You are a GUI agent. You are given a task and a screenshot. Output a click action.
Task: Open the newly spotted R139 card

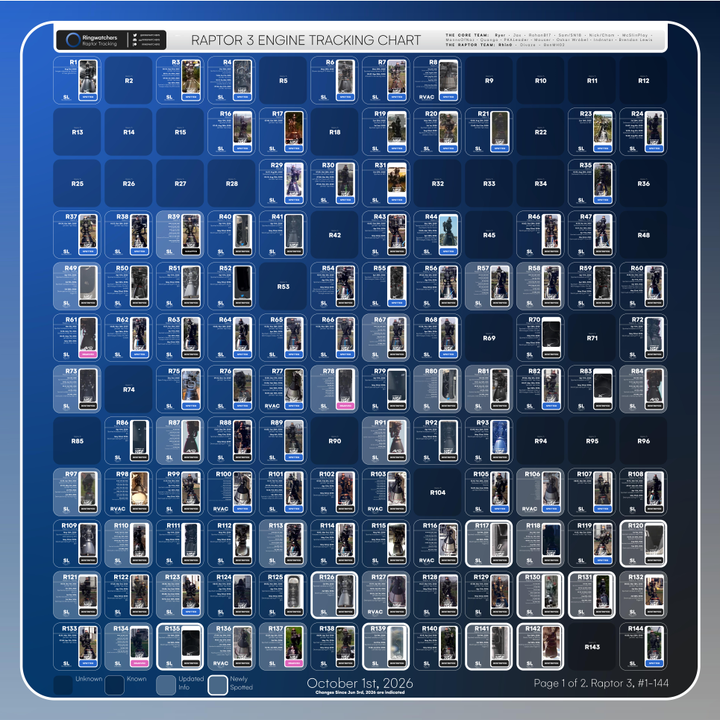[x=386, y=646]
